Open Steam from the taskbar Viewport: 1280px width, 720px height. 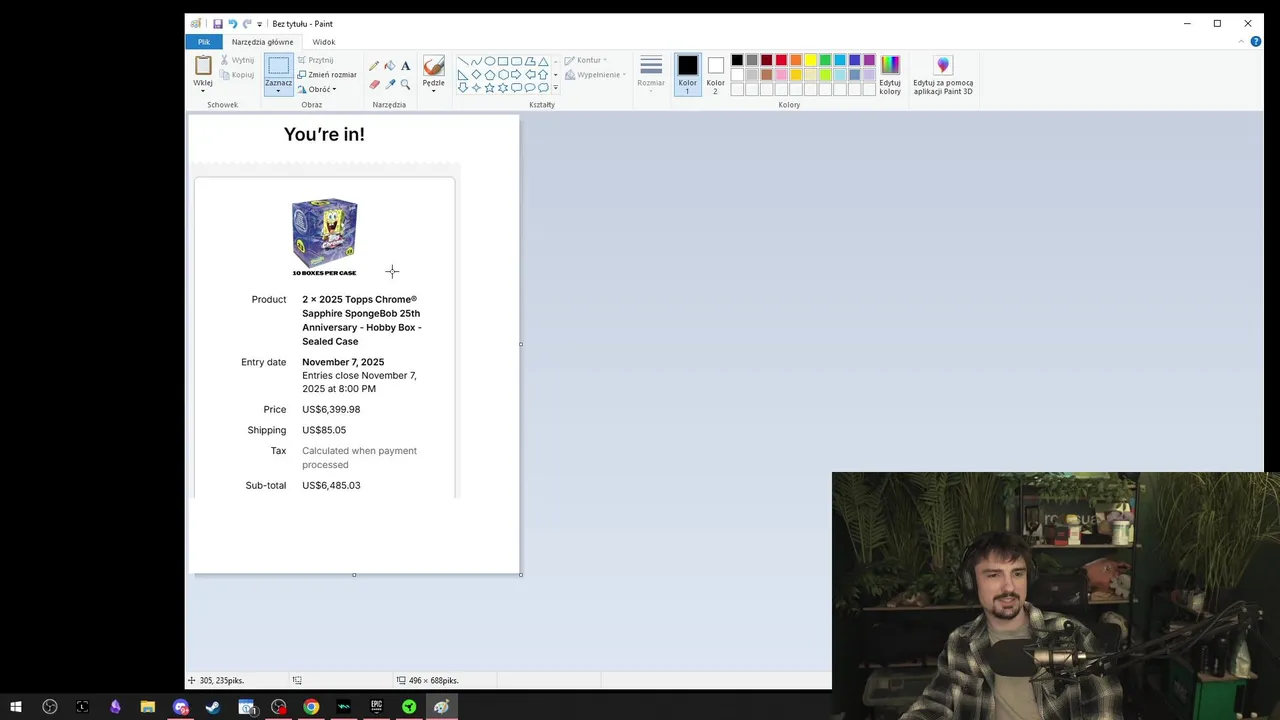(x=213, y=707)
